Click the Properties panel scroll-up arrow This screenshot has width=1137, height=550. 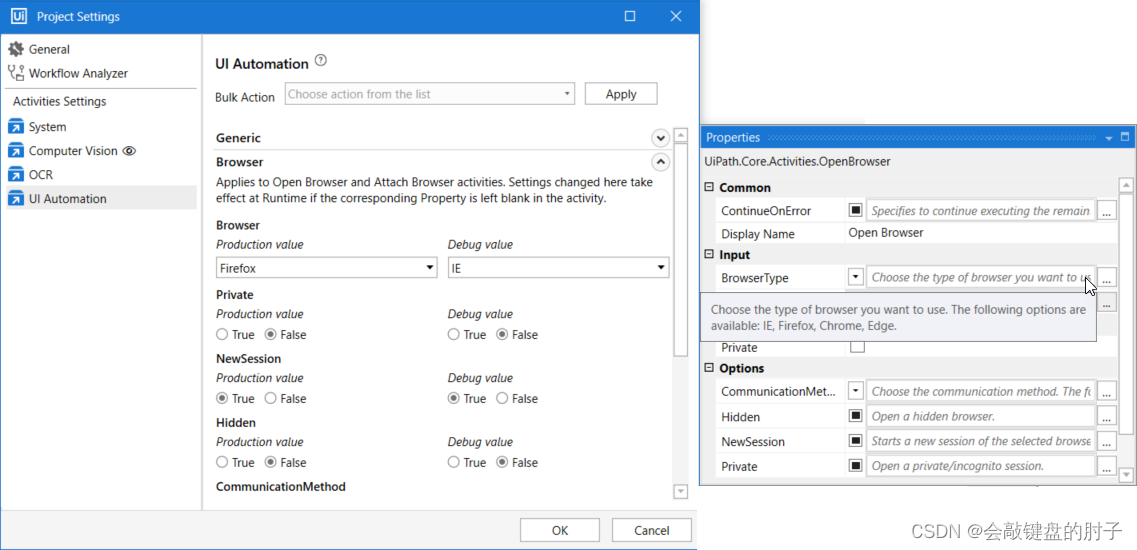tap(1125, 184)
